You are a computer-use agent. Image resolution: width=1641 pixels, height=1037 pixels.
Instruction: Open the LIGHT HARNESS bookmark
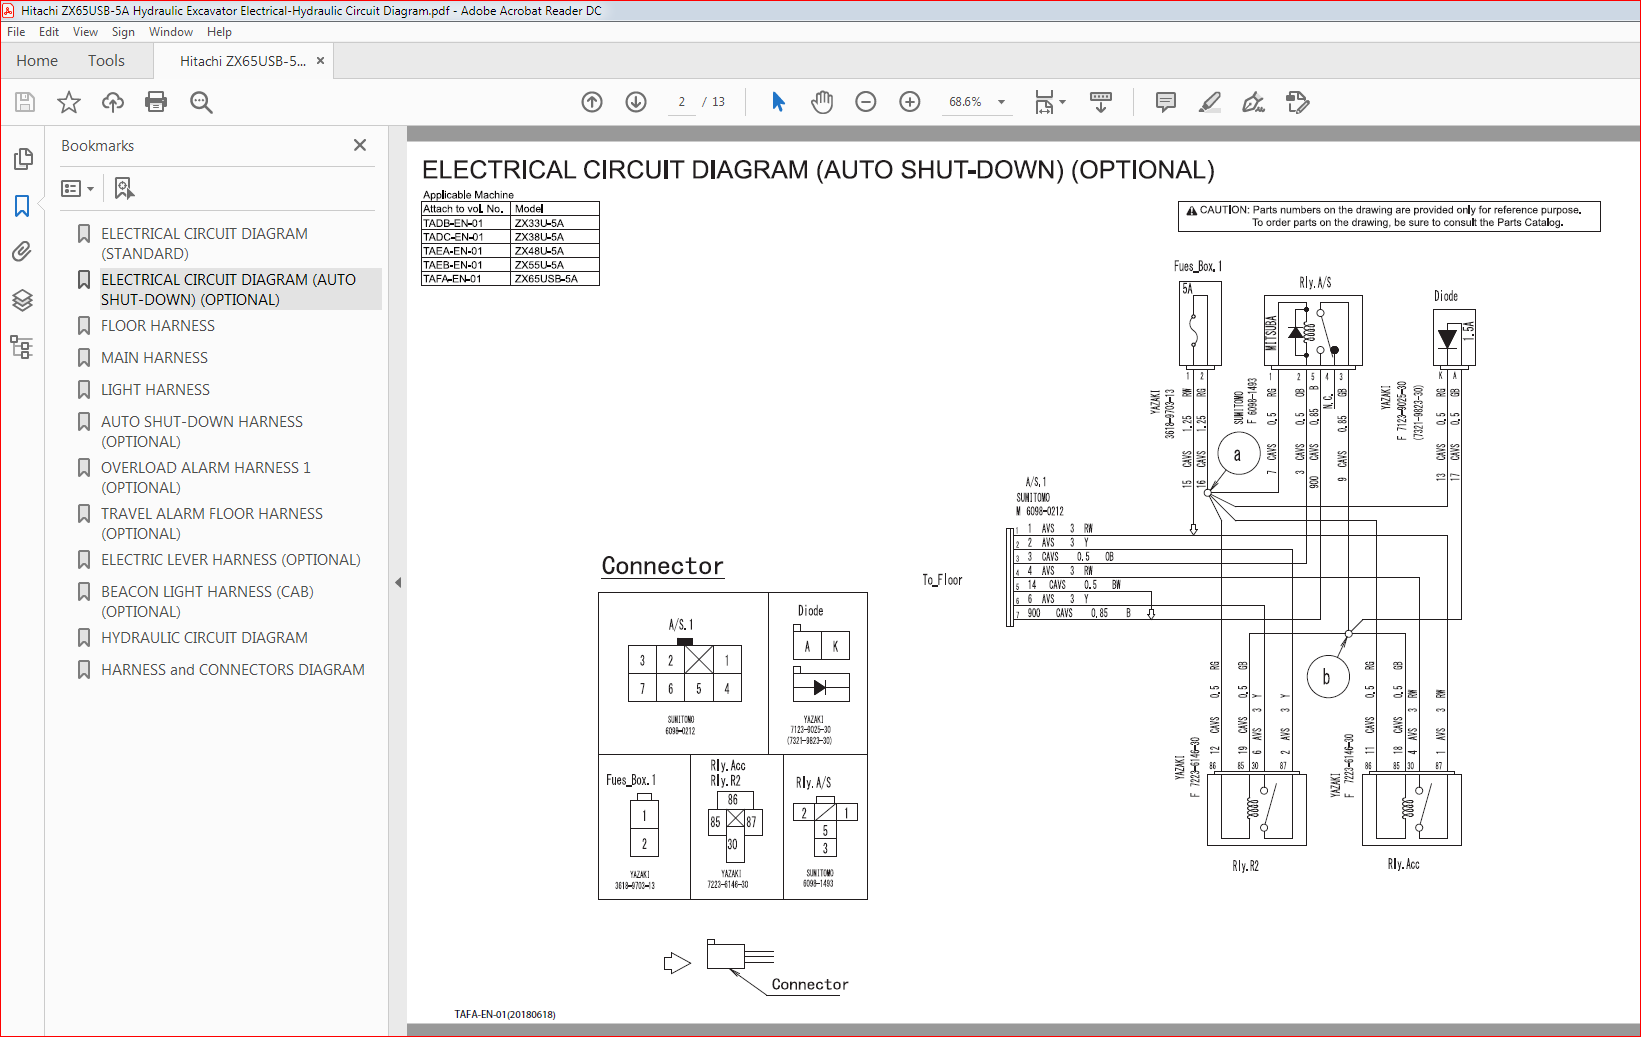tap(155, 390)
